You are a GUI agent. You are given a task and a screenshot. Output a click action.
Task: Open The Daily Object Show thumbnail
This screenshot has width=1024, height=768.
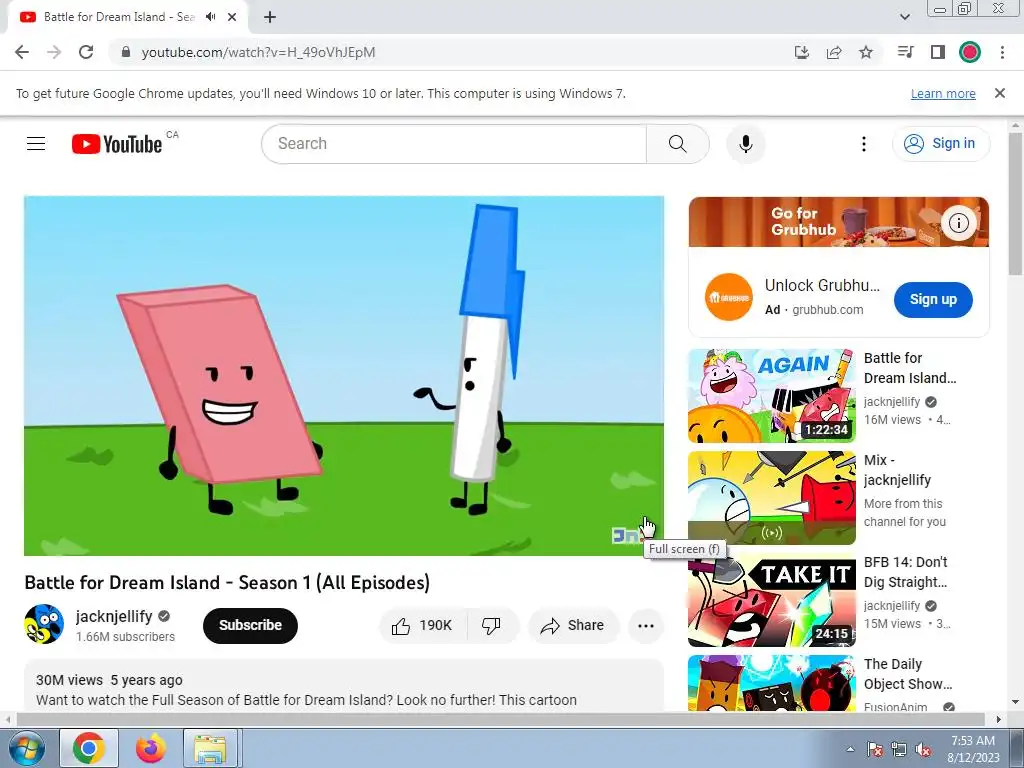pyautogui.click(x=771, y=683)
